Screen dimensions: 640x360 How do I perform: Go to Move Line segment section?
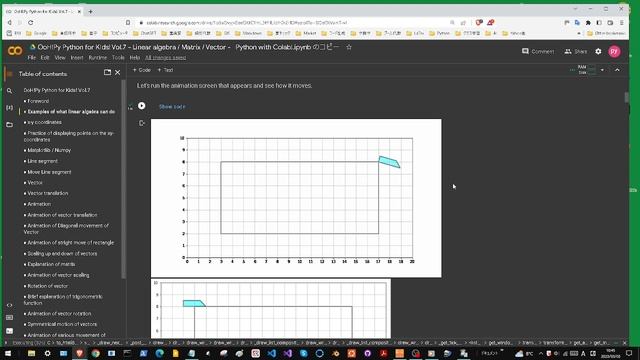click(x=49, y=172)
